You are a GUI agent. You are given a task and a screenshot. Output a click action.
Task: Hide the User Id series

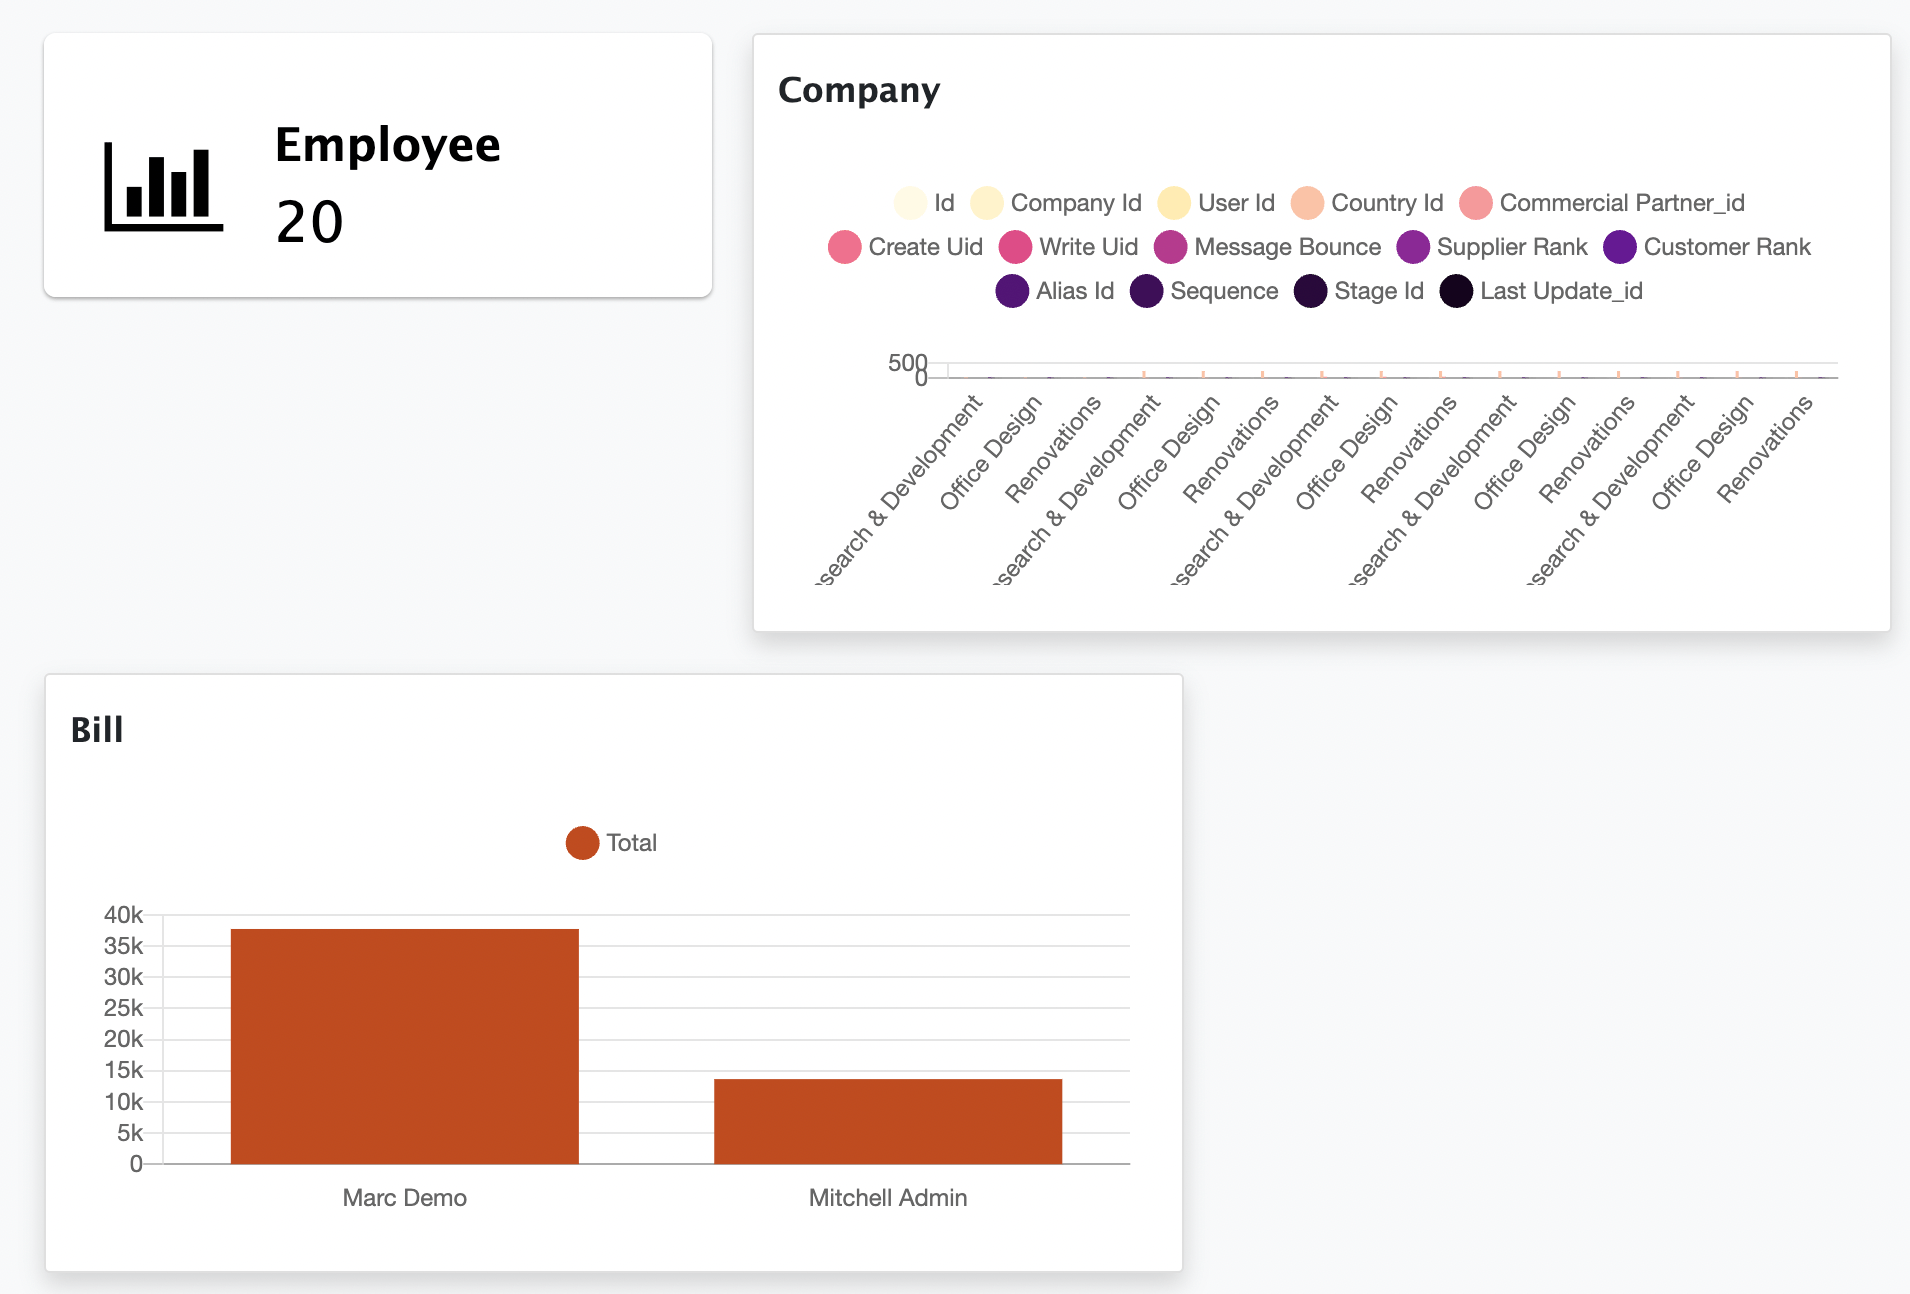pyautogui.click(x=1216, y=203)
